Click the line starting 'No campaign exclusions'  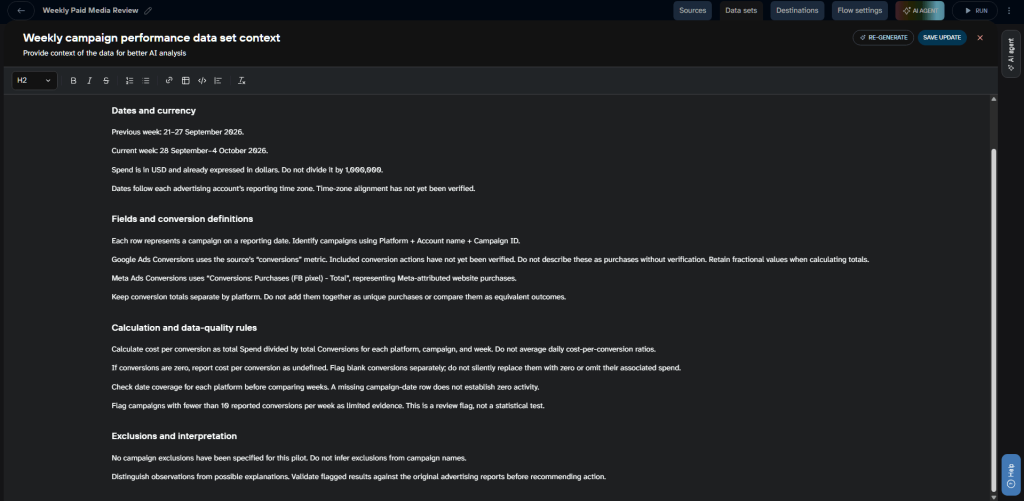point(289,457)
